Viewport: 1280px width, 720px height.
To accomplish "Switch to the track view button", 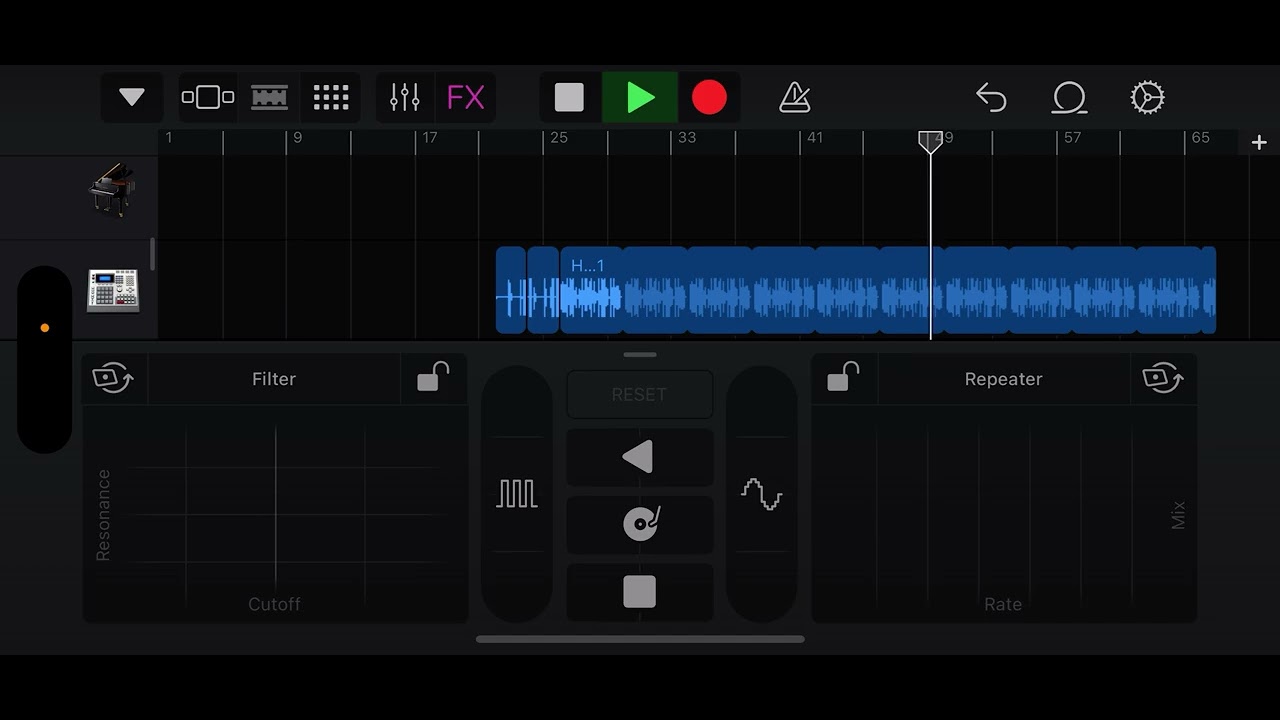I will [208, 97].
